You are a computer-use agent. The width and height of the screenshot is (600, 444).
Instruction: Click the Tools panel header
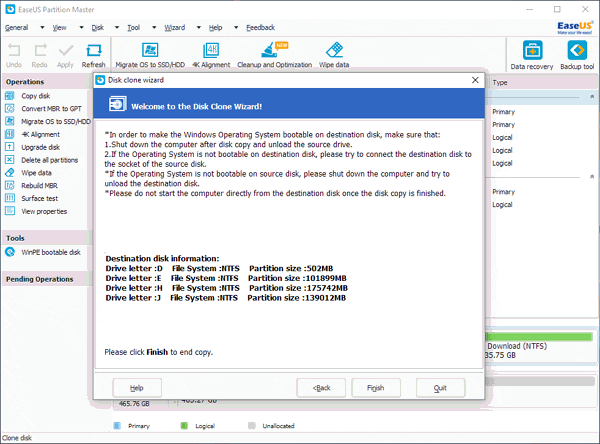point(46,238)
